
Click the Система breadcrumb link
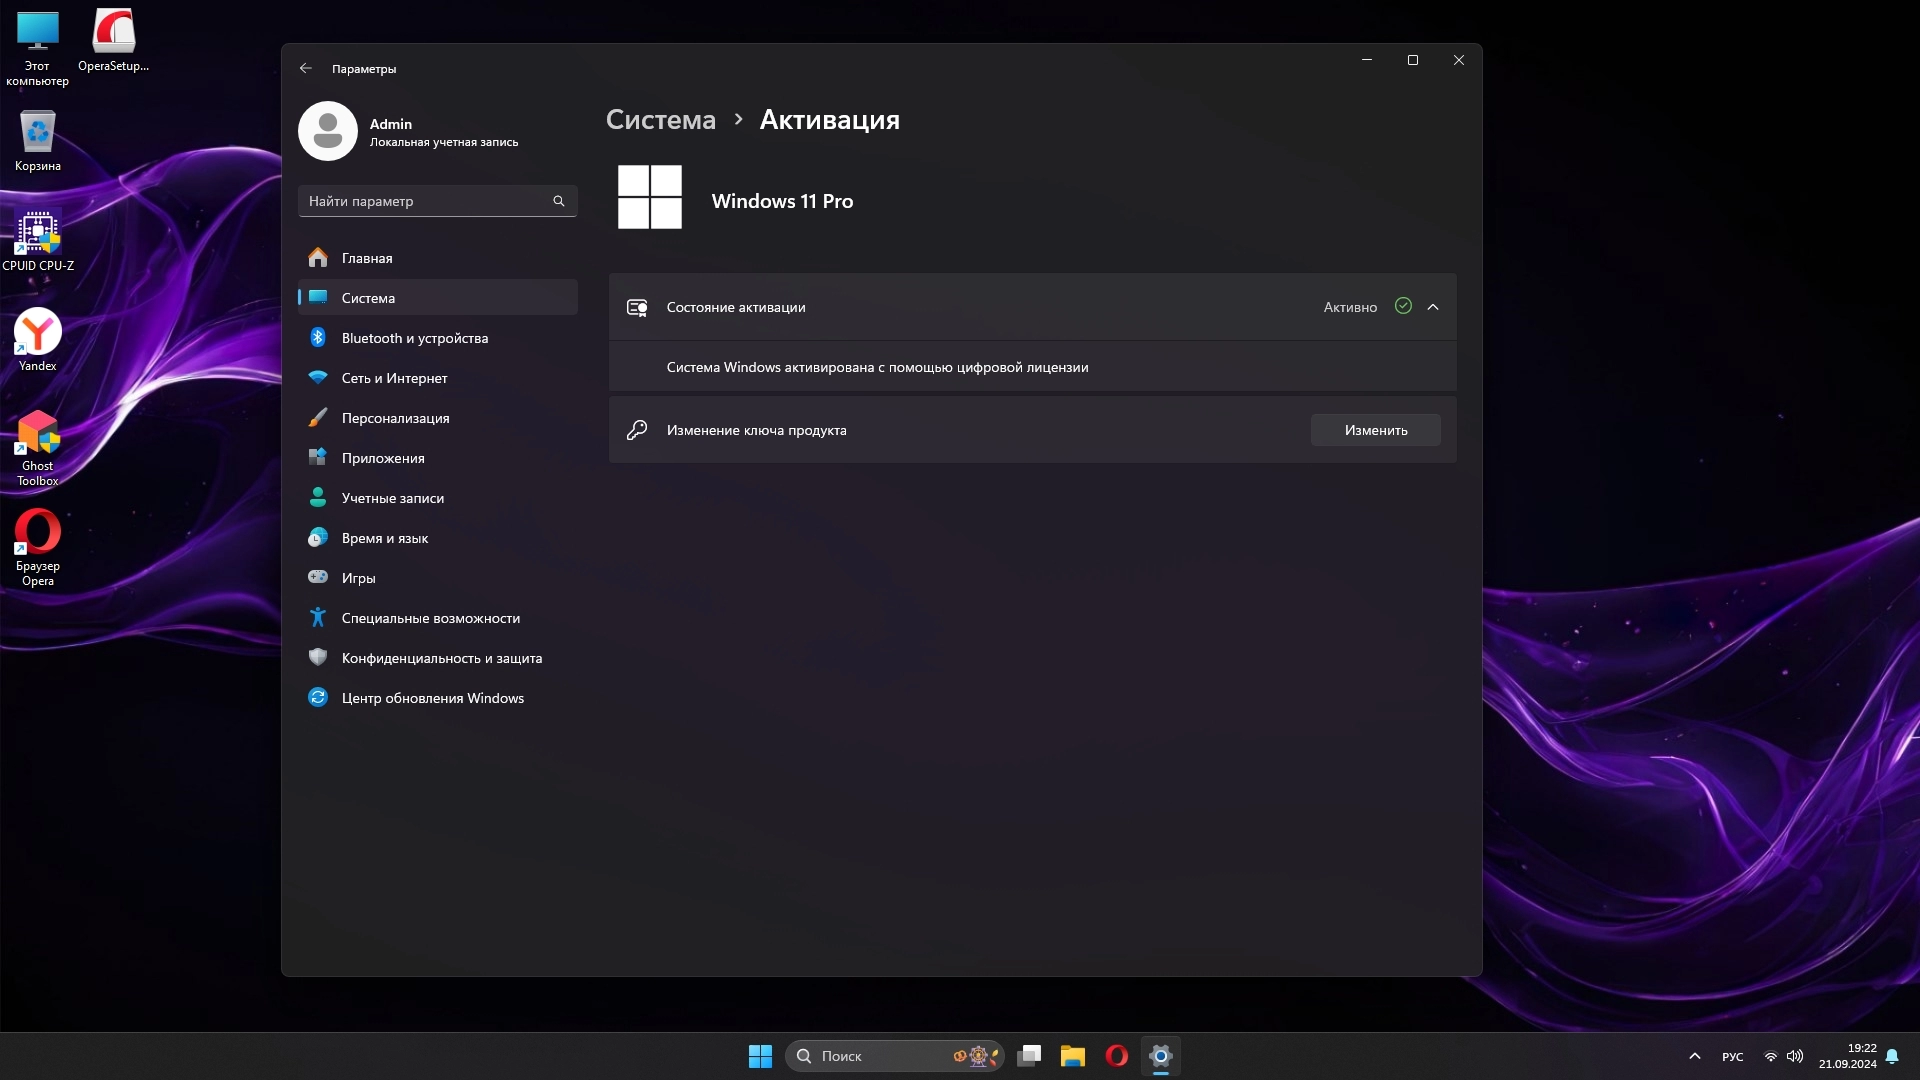(660, 120)
